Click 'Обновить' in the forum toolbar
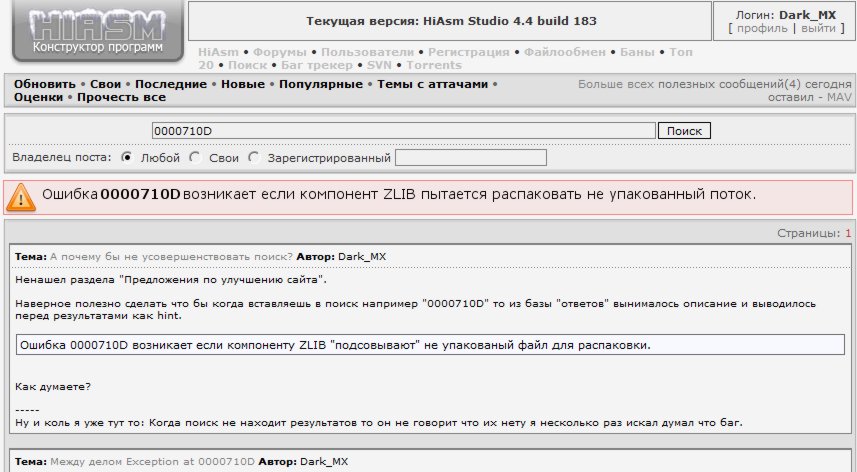Image resolution: width=857 pixels, height=472 pixels. (44, 84)
